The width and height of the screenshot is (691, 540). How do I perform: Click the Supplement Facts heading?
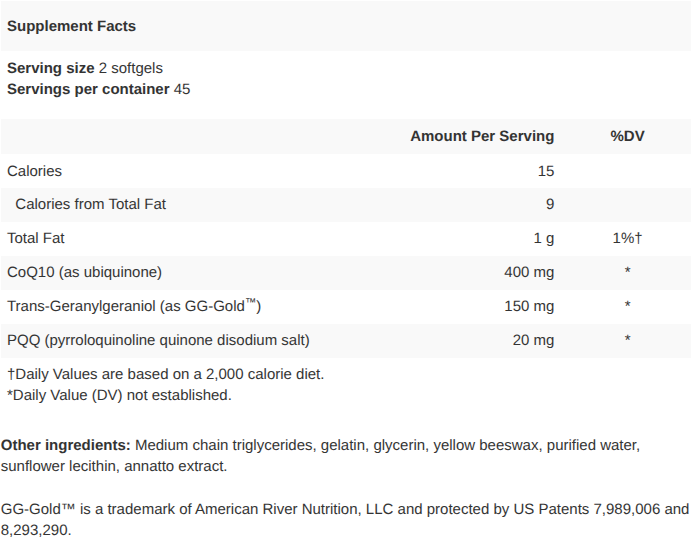[x=71, y=25]
